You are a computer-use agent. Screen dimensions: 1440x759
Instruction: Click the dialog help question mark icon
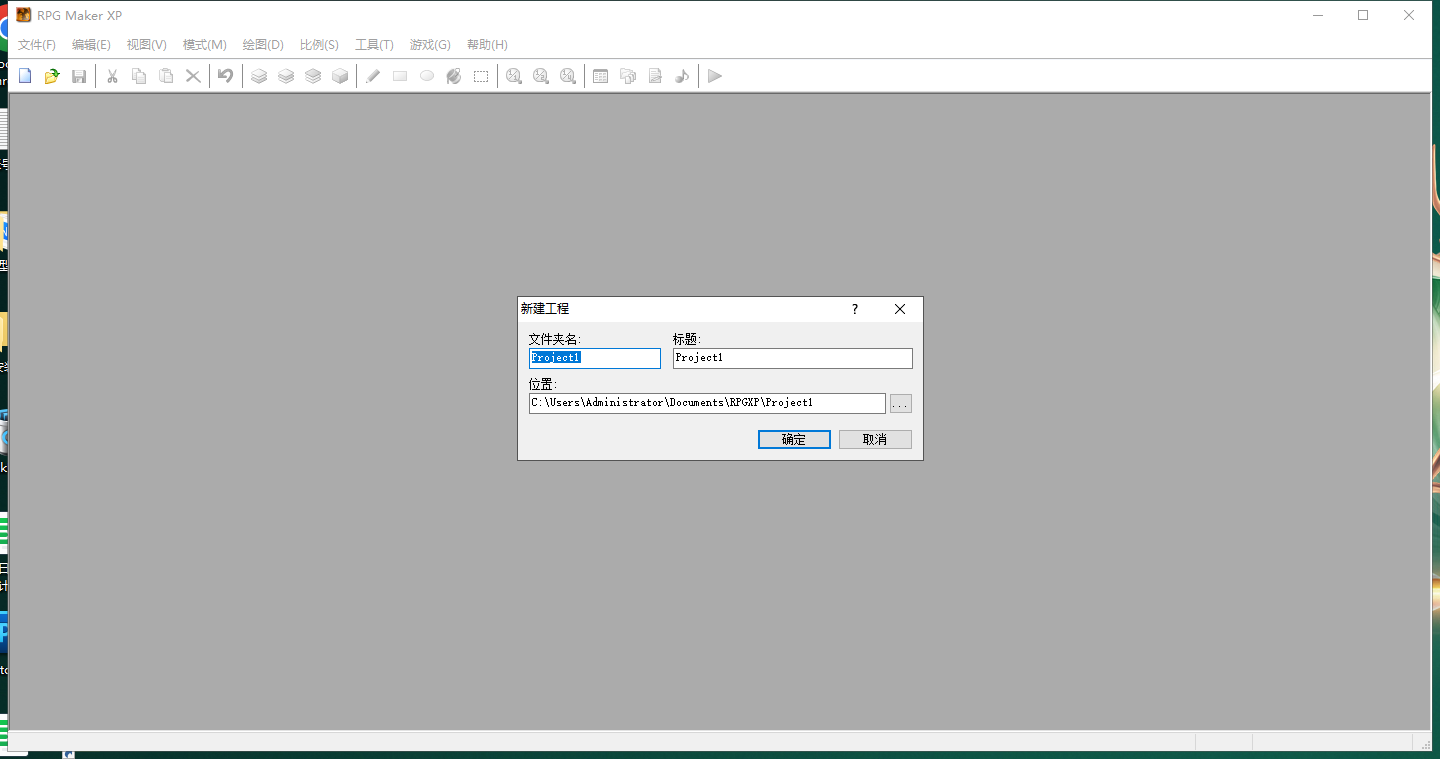coord(854,309)
